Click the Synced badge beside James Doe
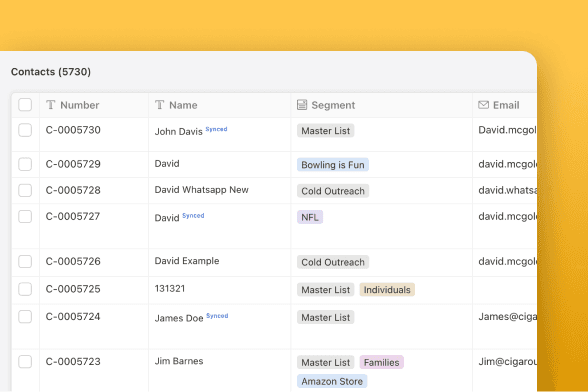Image resolution: width=588 pixels, height=392 pixels. pyautogui.click(x=217, y=315)
